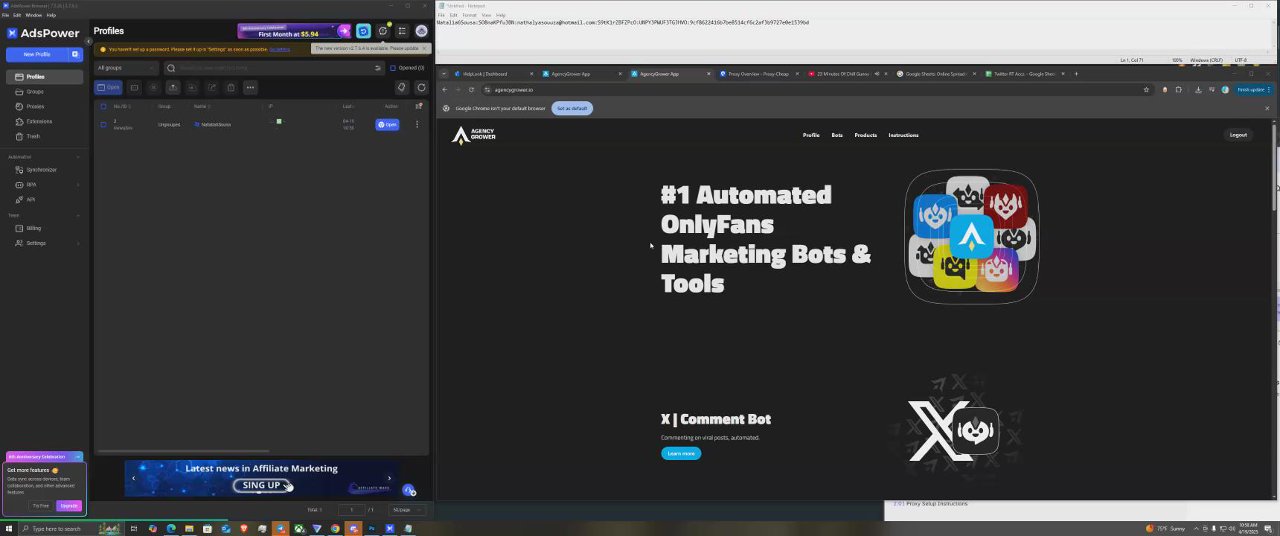Viewport: 1280px width, 536px height.
Task: Click the more actions ellipsis toolbar icon
Action: [250, 87]
